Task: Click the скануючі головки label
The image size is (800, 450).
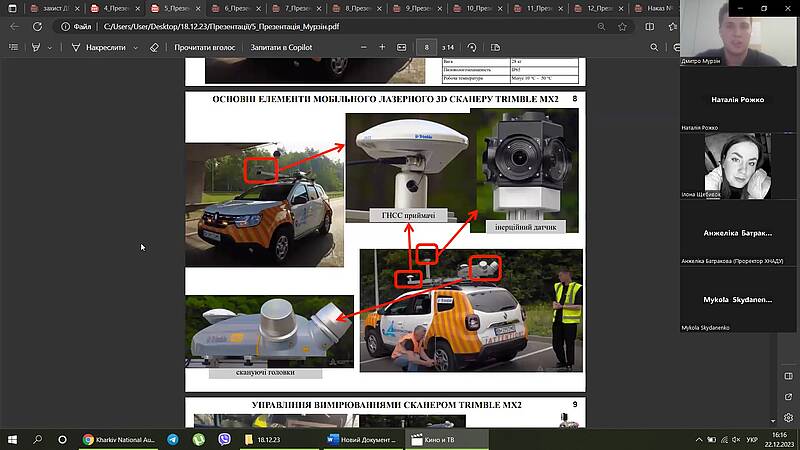Action: [265, 372]
